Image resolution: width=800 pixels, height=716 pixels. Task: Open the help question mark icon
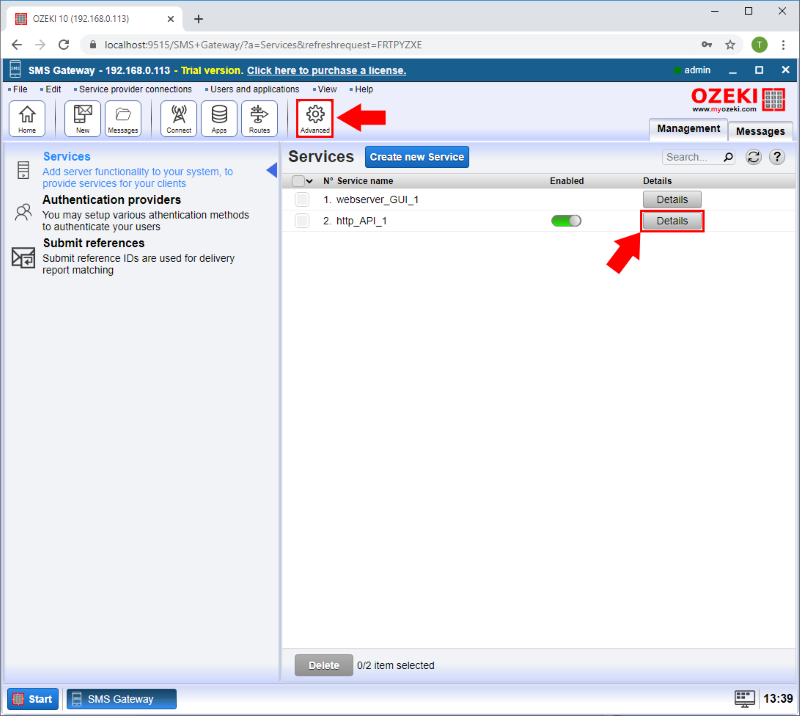coord(776,157)
